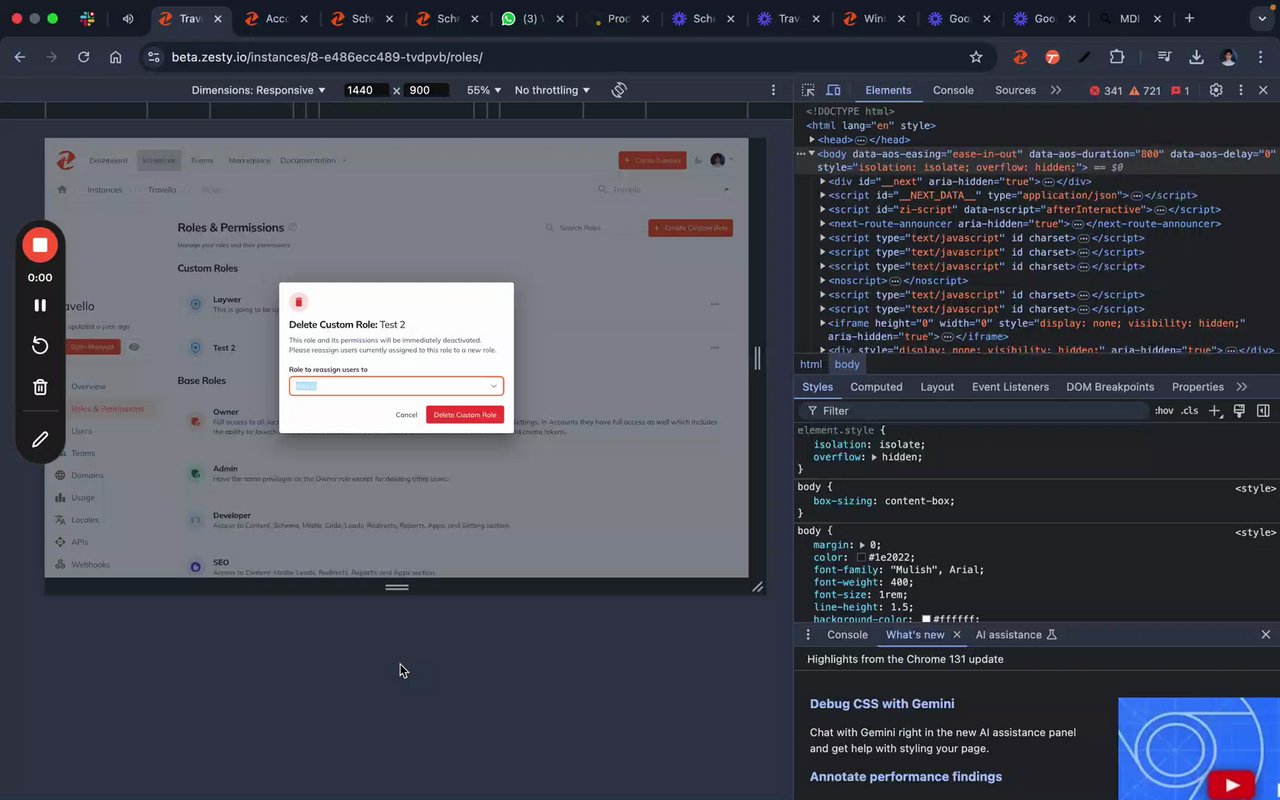The height and width of the screenshot is (800, 1280).
Task: Open the 55% zoom dropdown
Action: pos(485,90)
